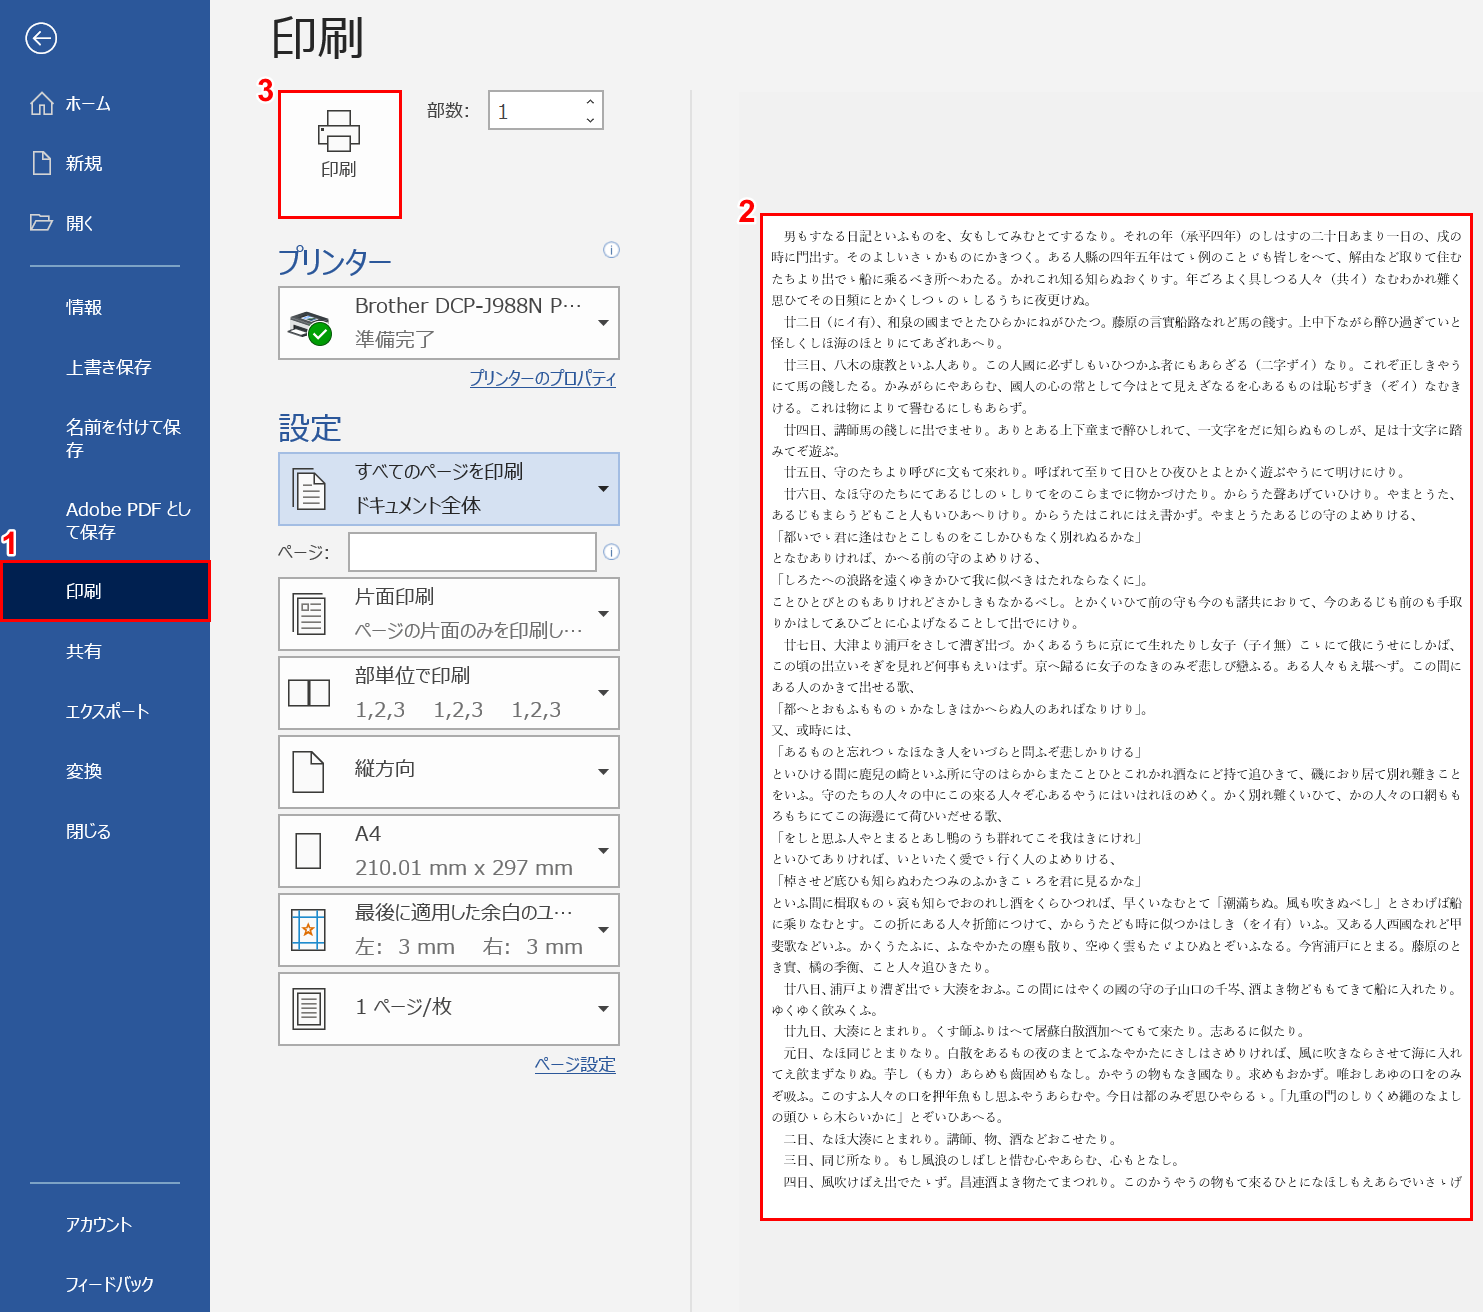1483x1312 pixels.
Task: Click the info icon beside pages field
Action: click(x=611, y=552)
